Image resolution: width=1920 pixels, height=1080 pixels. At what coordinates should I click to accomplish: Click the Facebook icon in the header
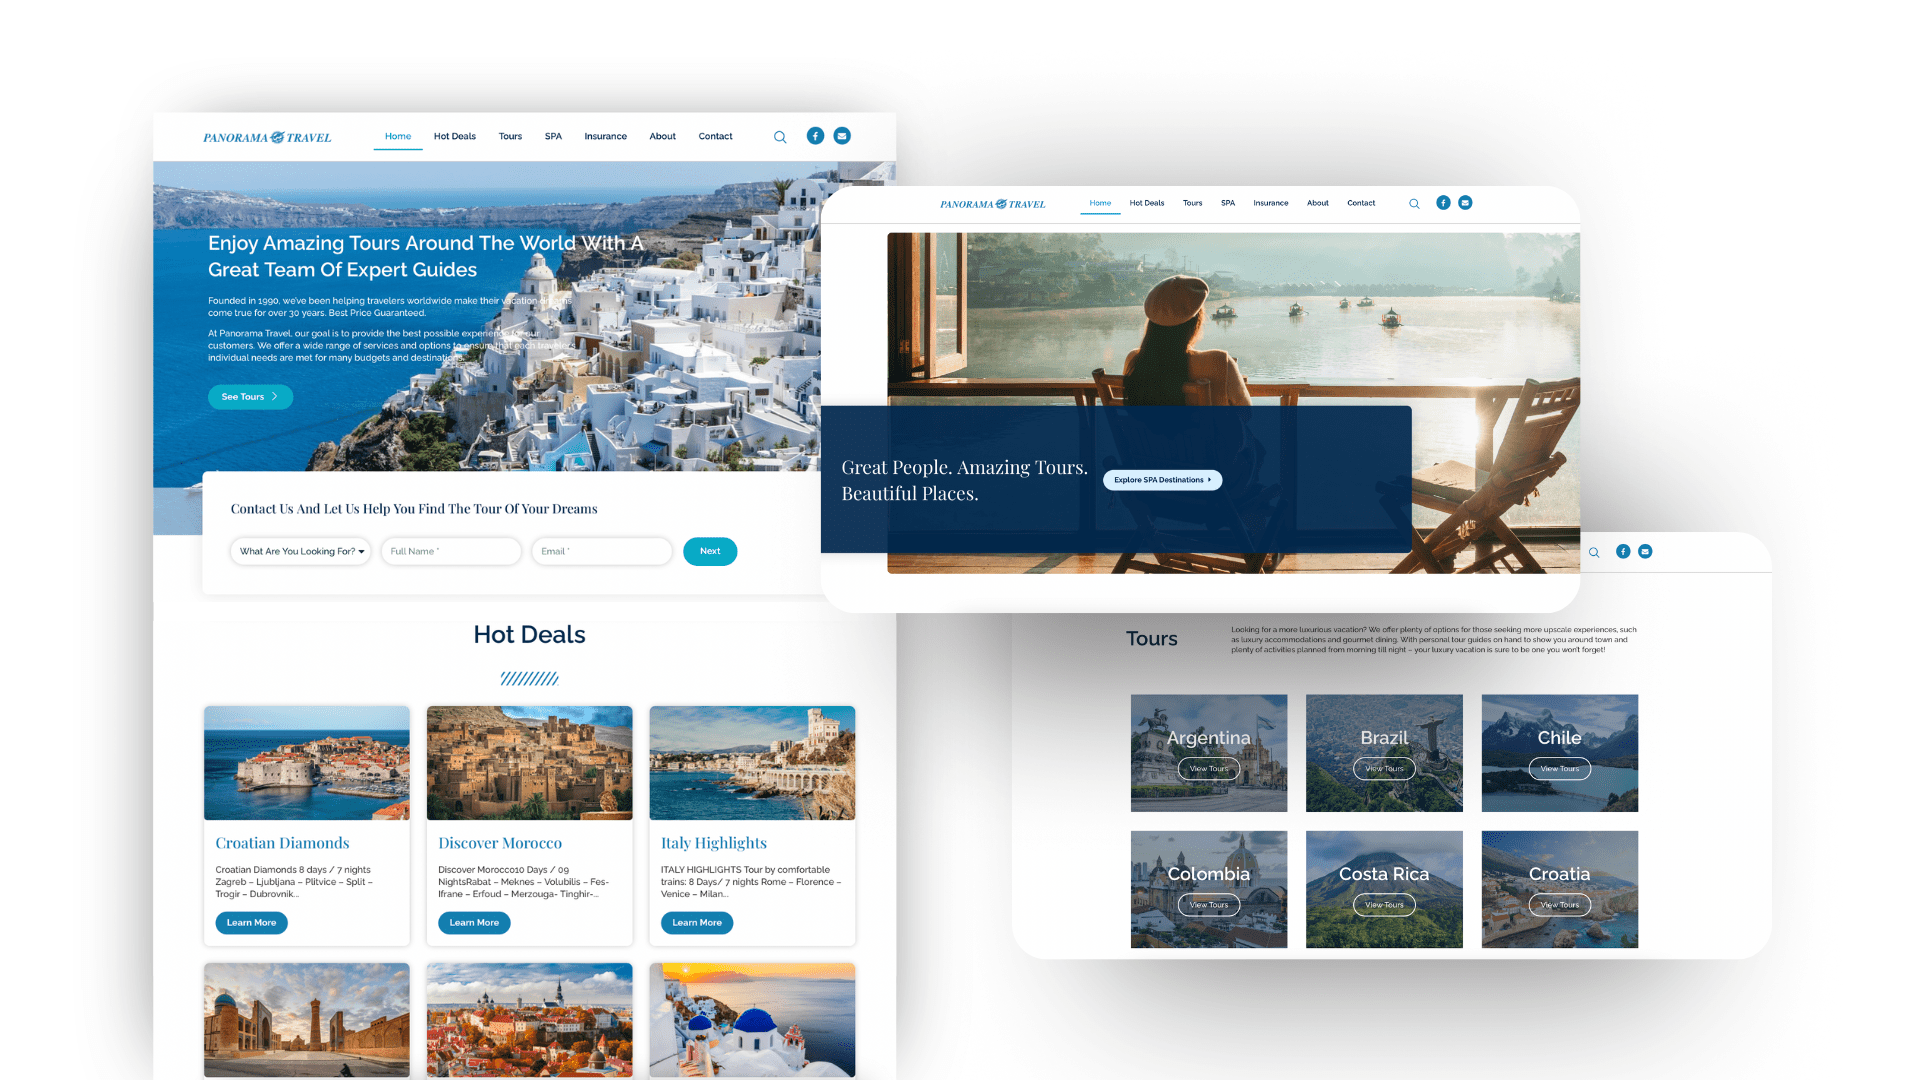(815, 136)
